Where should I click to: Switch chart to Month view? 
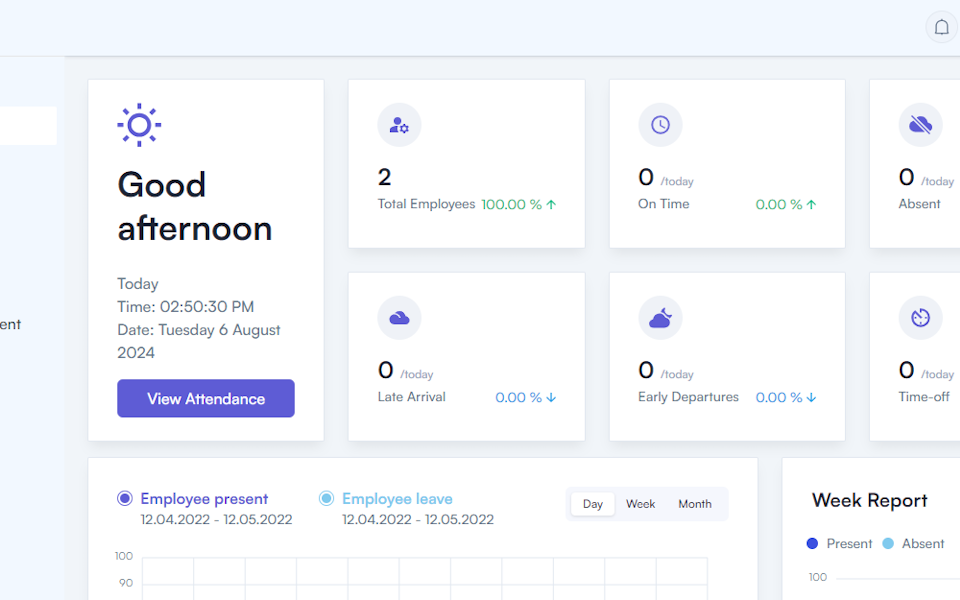pyautogui.click(x=695, y=504)
